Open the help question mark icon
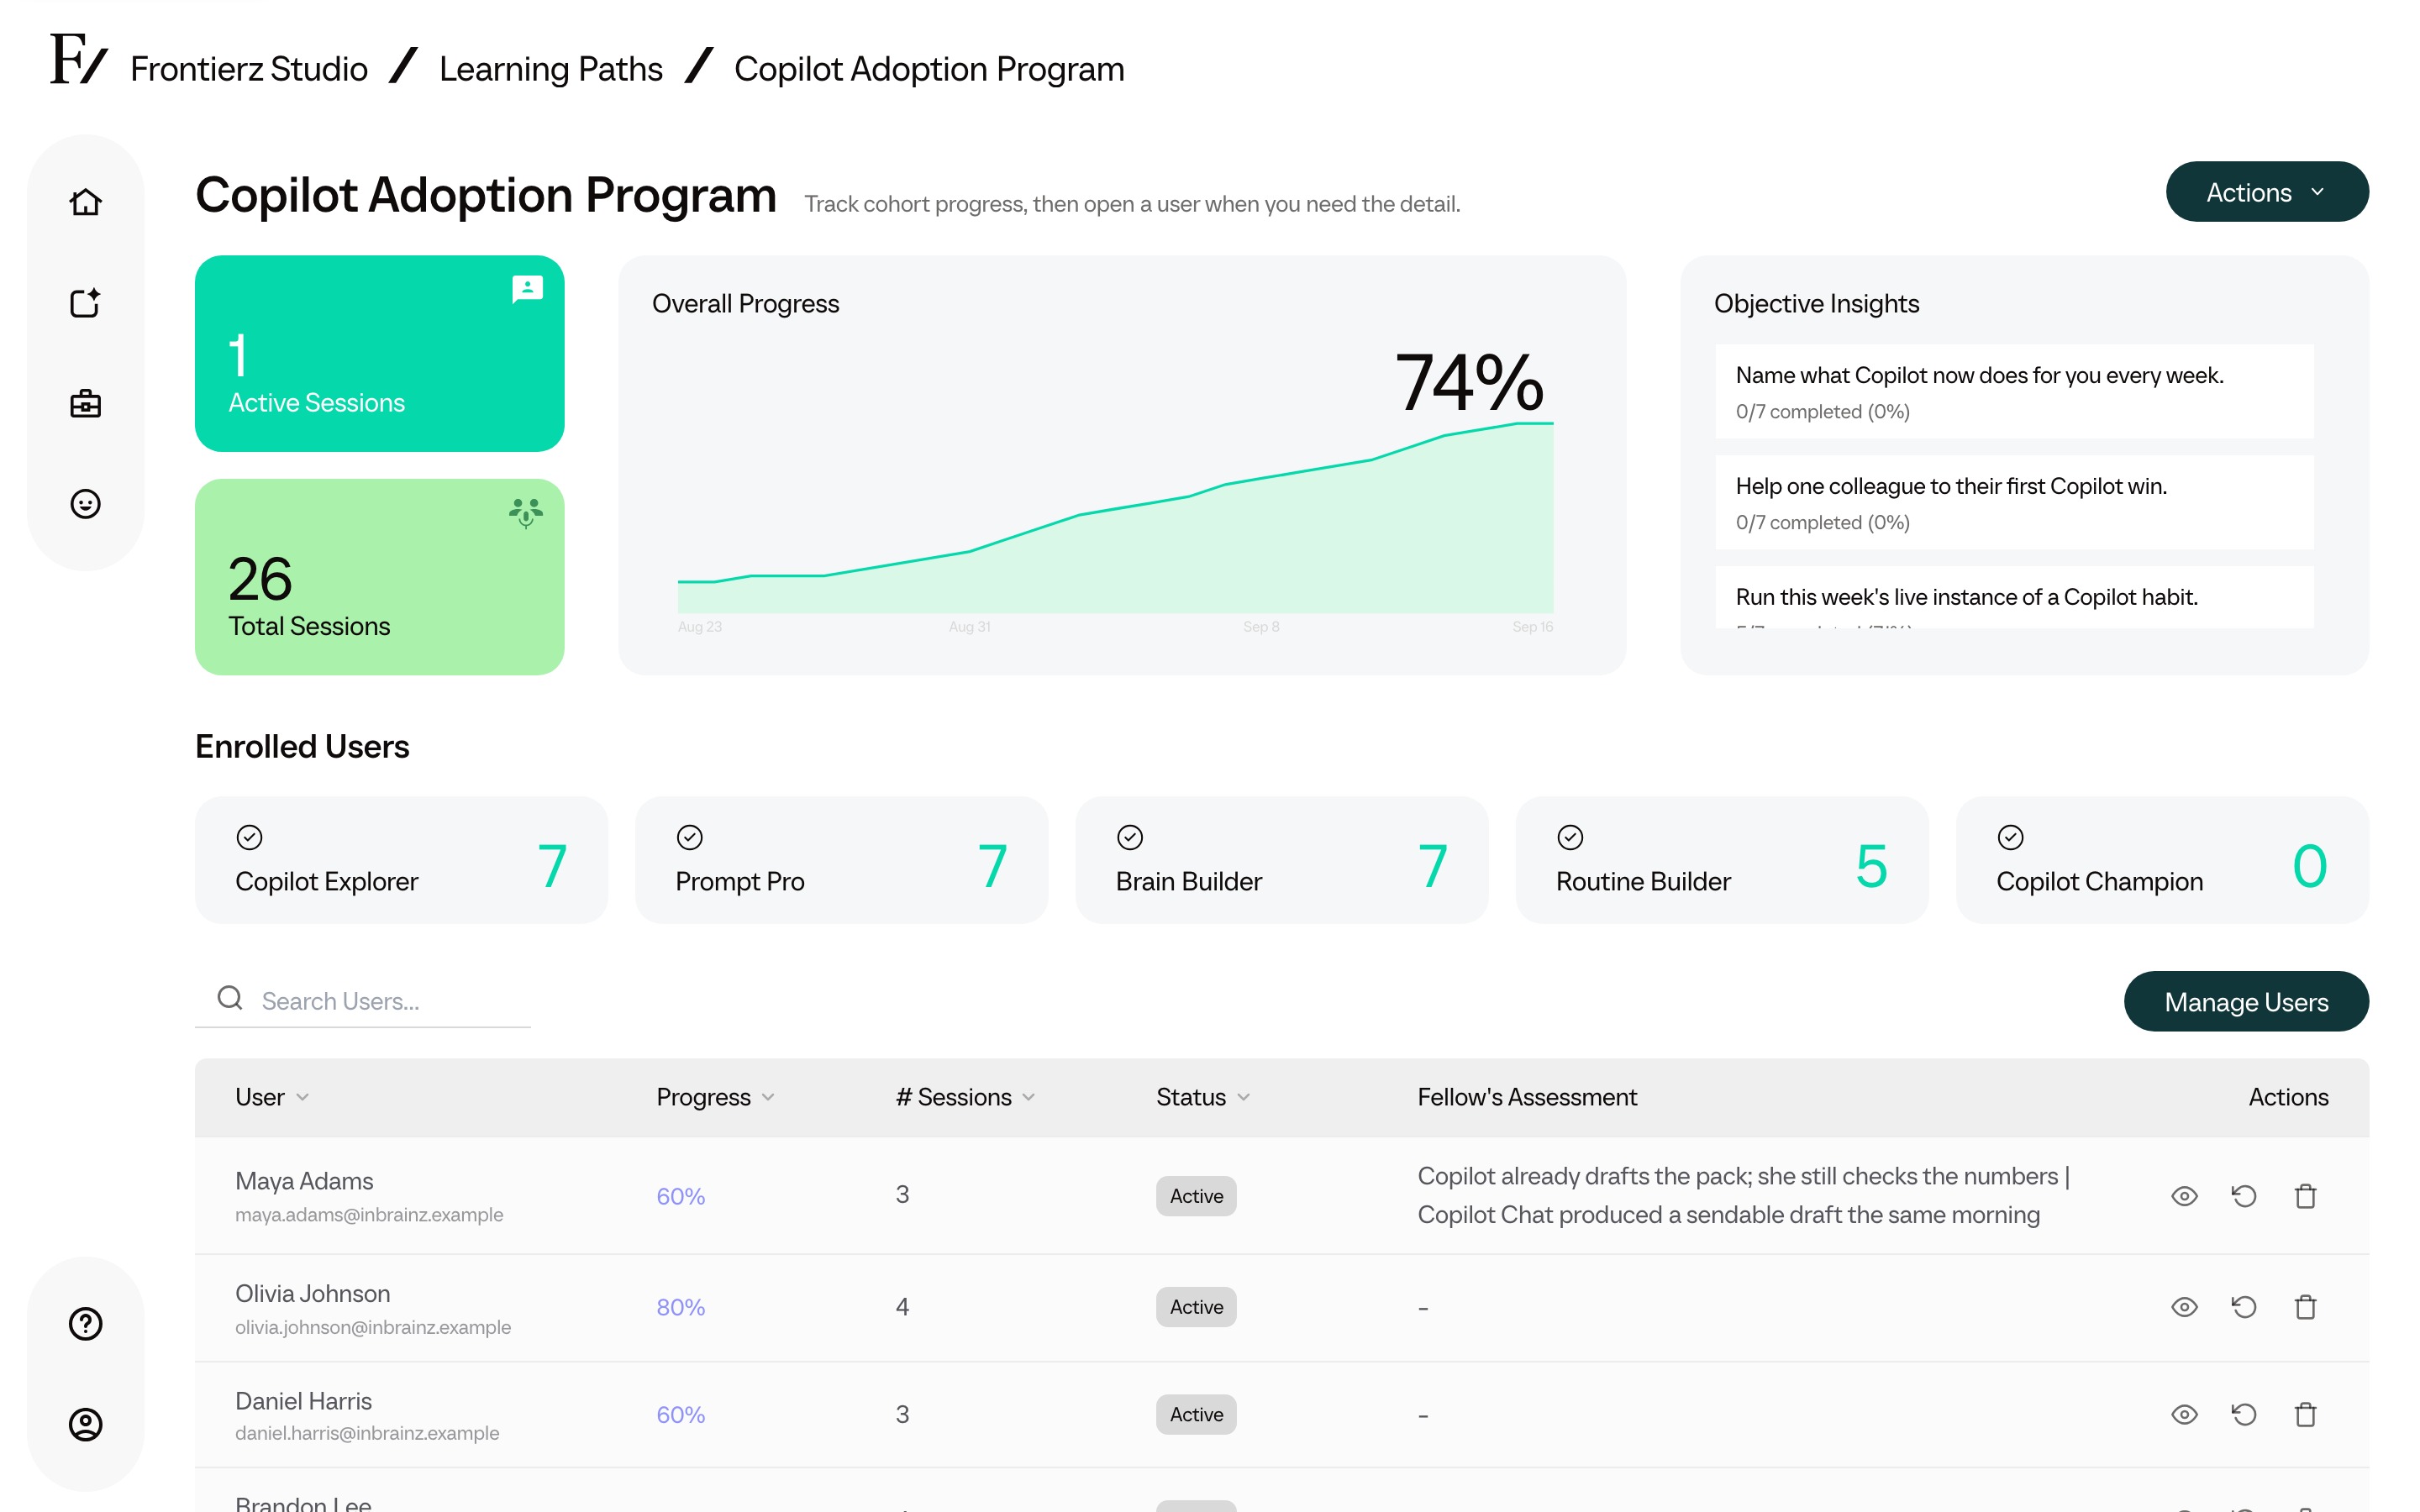 pyautogui.click(x=85, y=1323)
